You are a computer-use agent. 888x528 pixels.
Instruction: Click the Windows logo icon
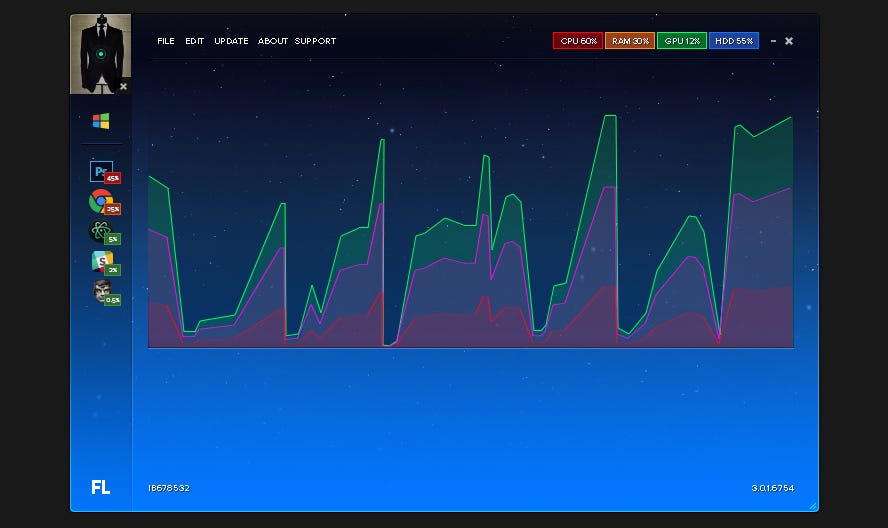pyautogui.click(x=101, y=121)
